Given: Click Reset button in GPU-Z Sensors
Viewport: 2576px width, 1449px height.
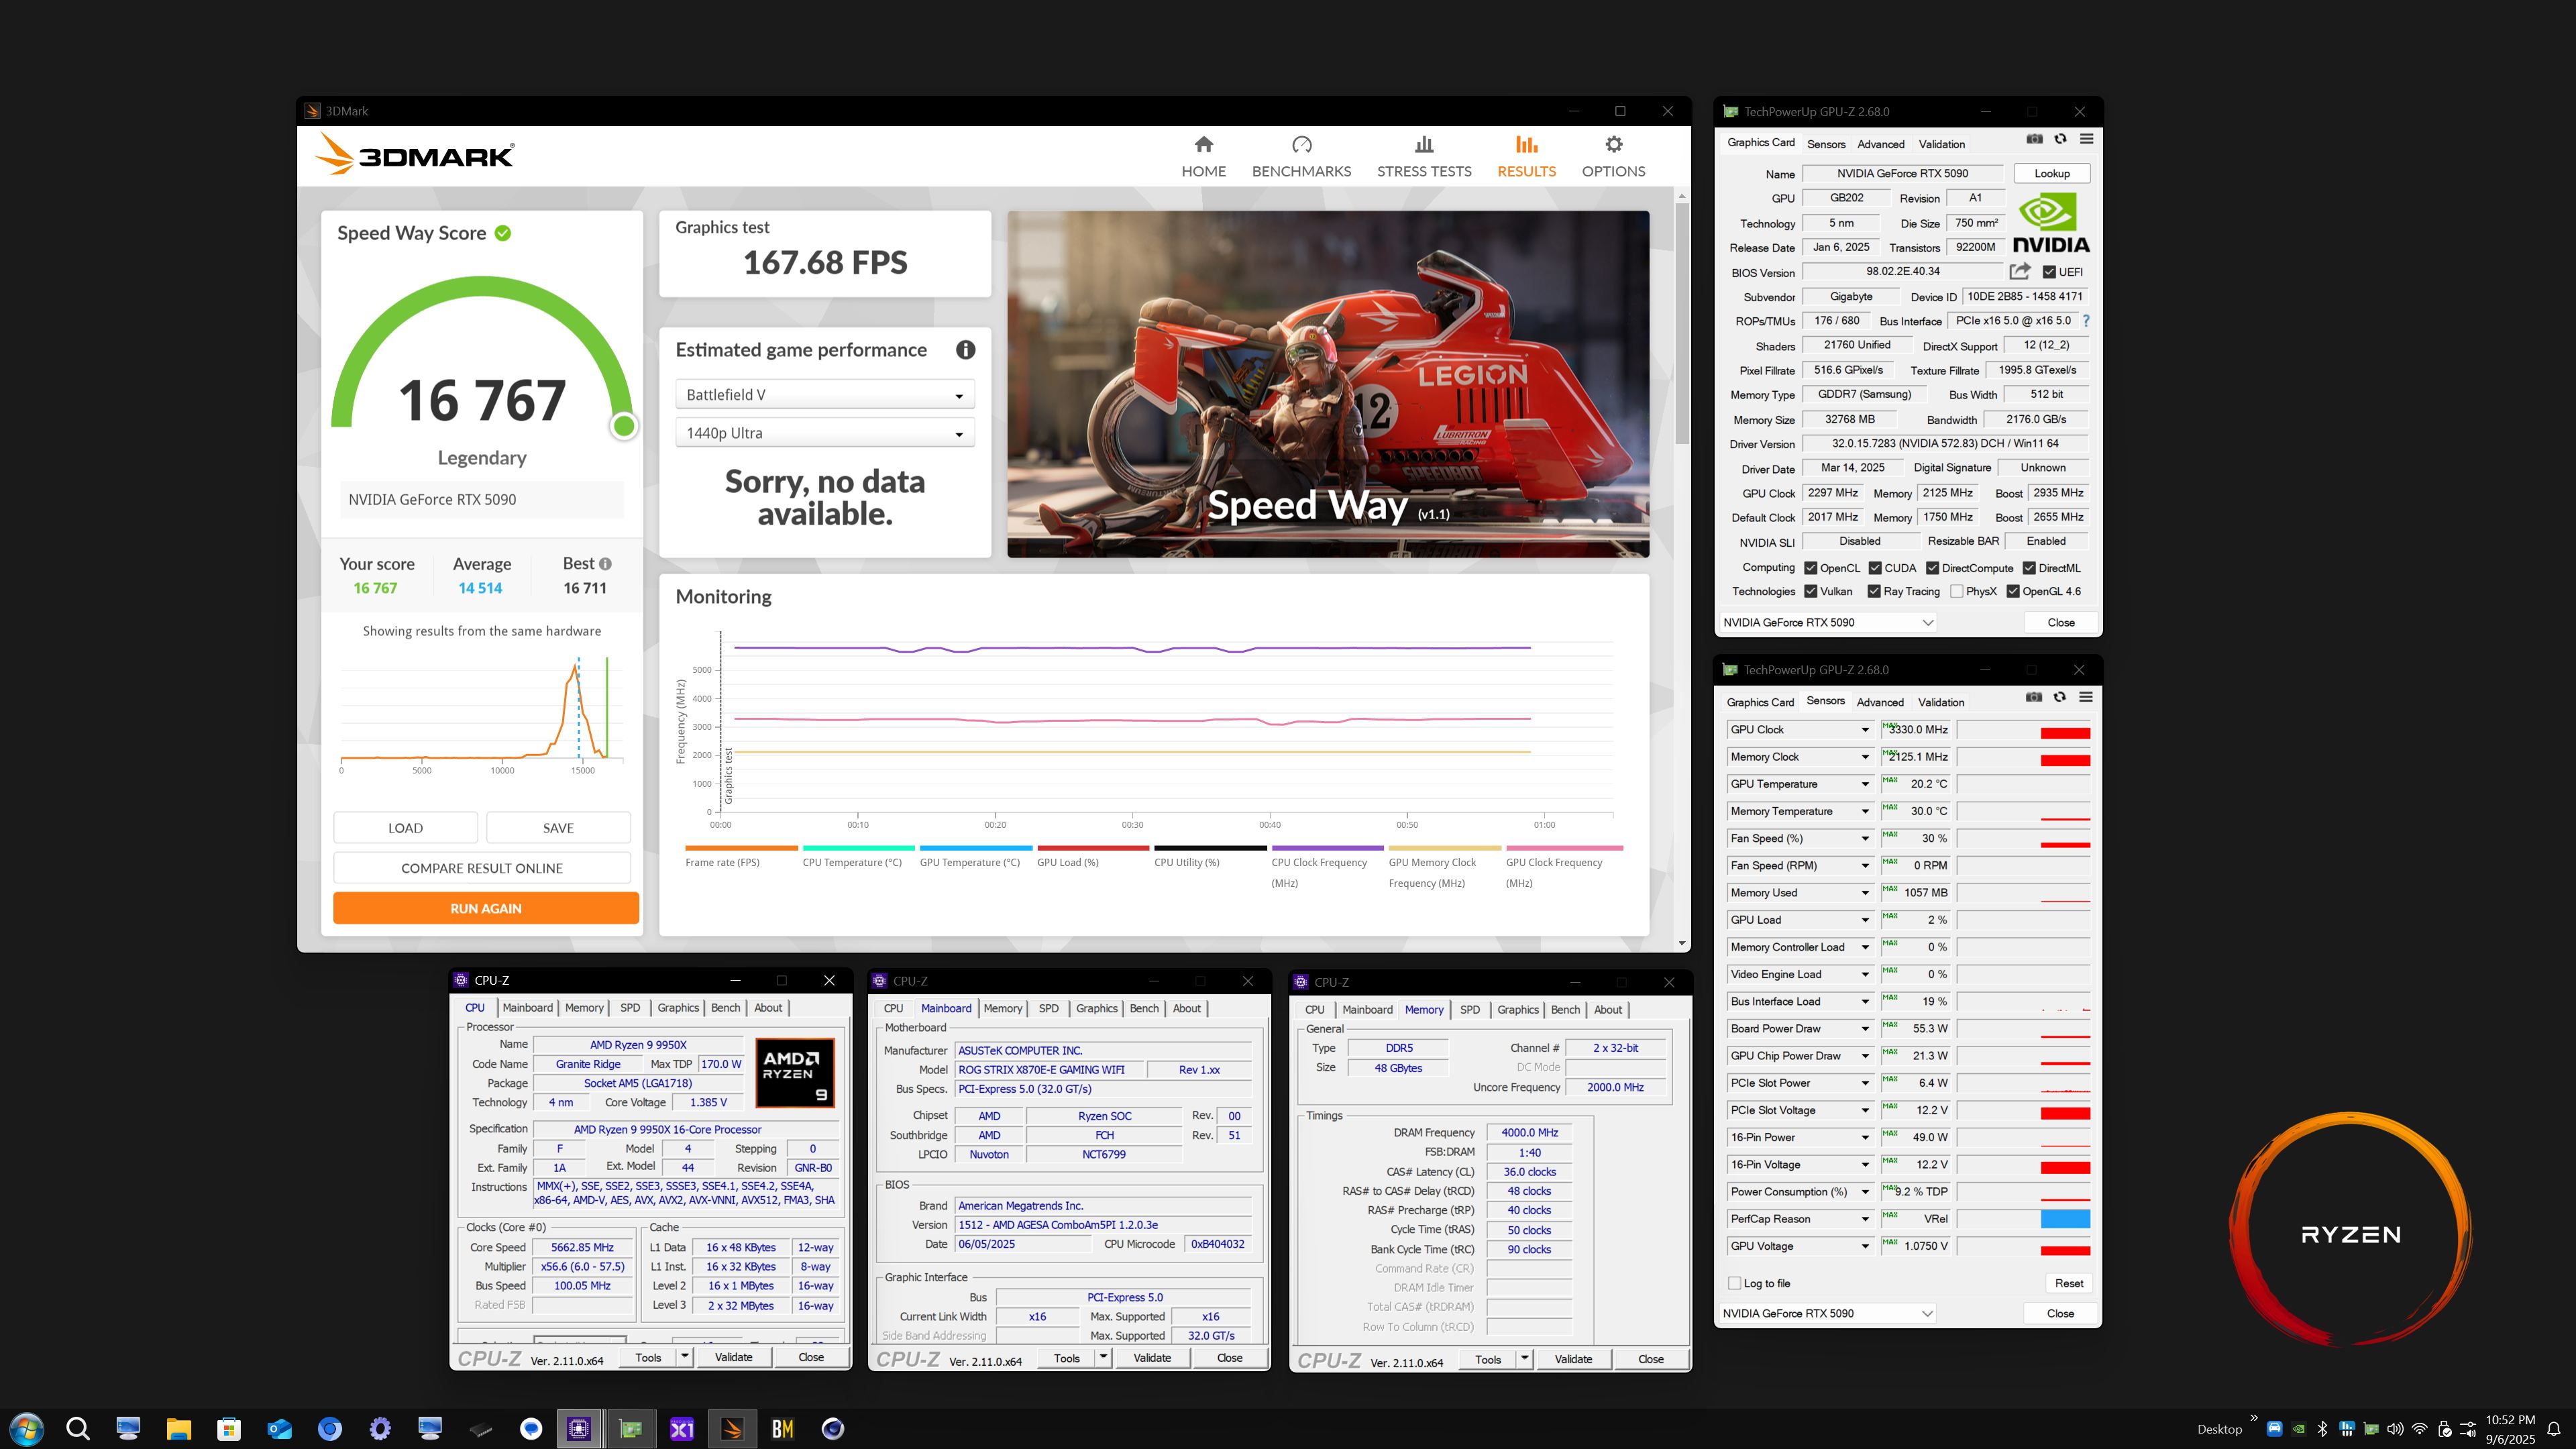Looking at the screenshot, I should [x=2068, y=1283].
